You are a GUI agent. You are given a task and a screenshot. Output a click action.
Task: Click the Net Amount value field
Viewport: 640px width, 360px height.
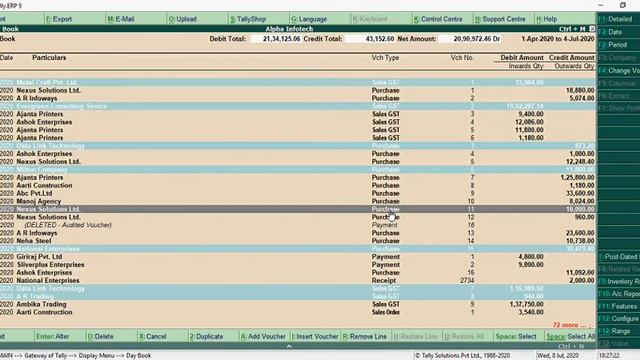(x=469, y=39)
